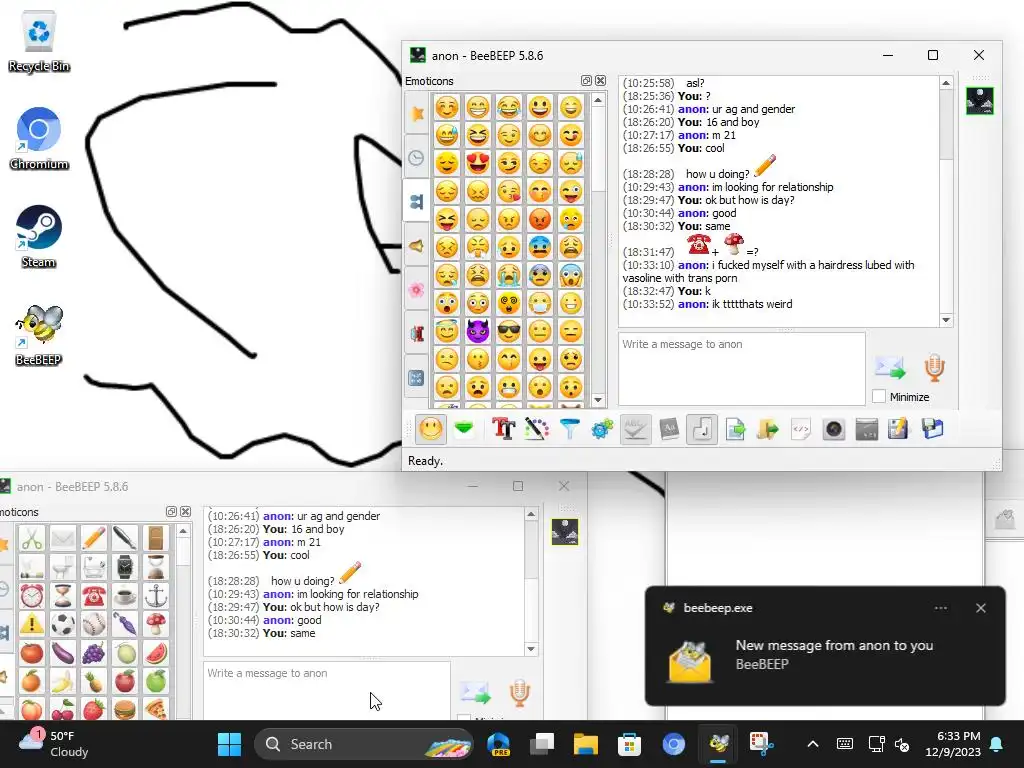Insert the heart-eyes emoji
The width and height of the screenshot is (1024, 768).
[x=477, y=163]
